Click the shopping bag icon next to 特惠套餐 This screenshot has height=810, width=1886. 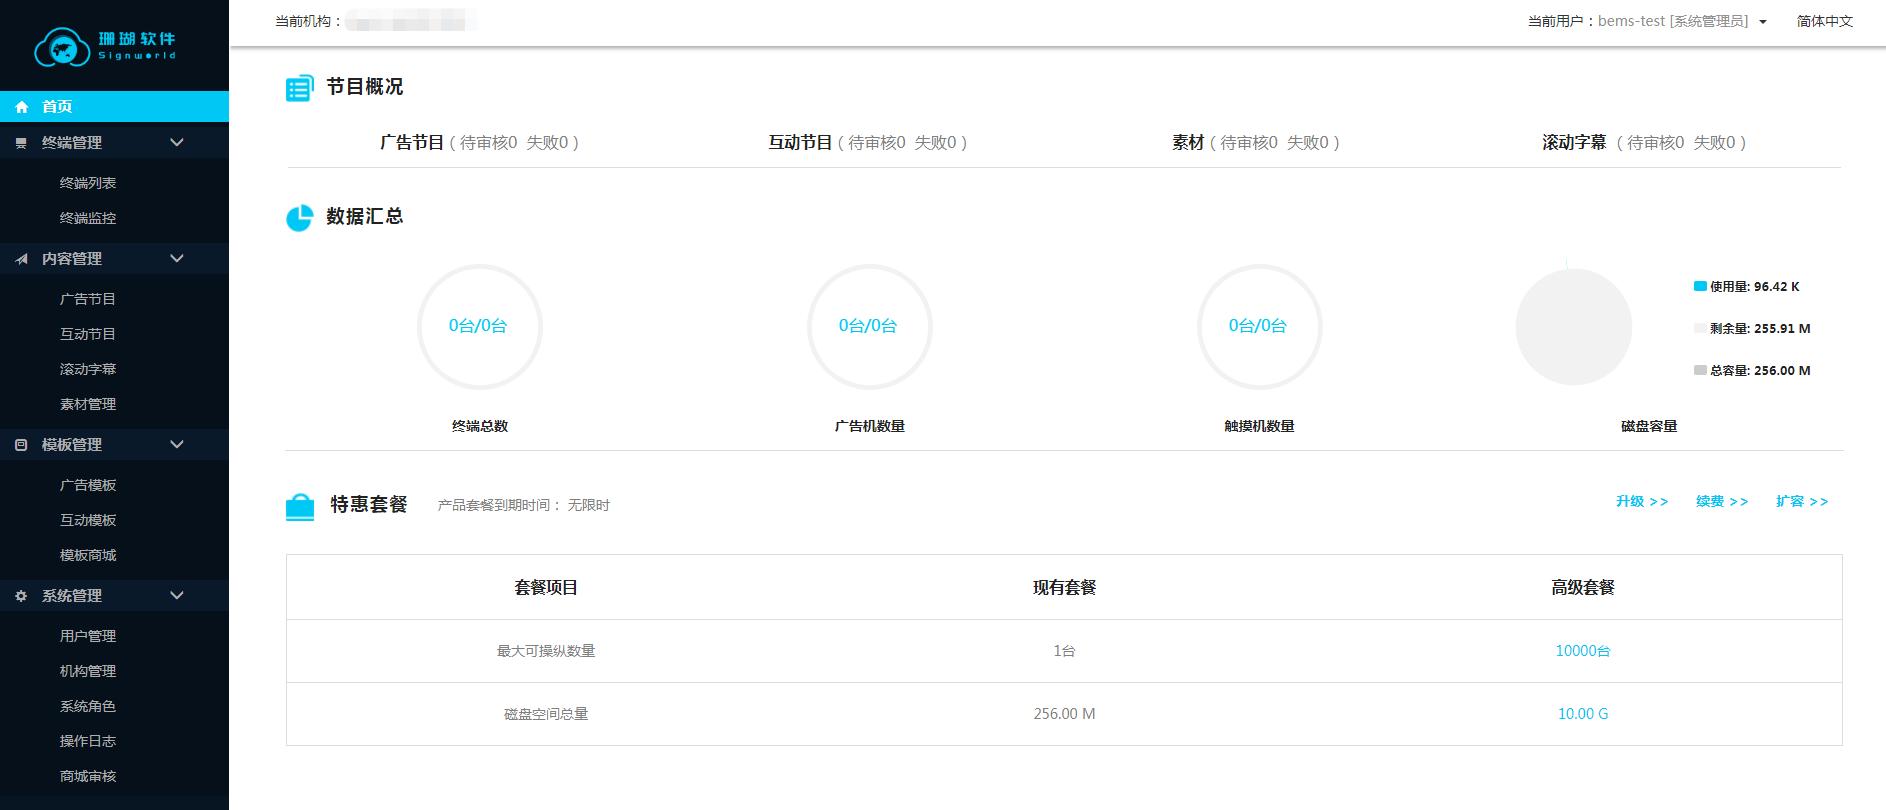pyautogui.click(x=300, y=507)
